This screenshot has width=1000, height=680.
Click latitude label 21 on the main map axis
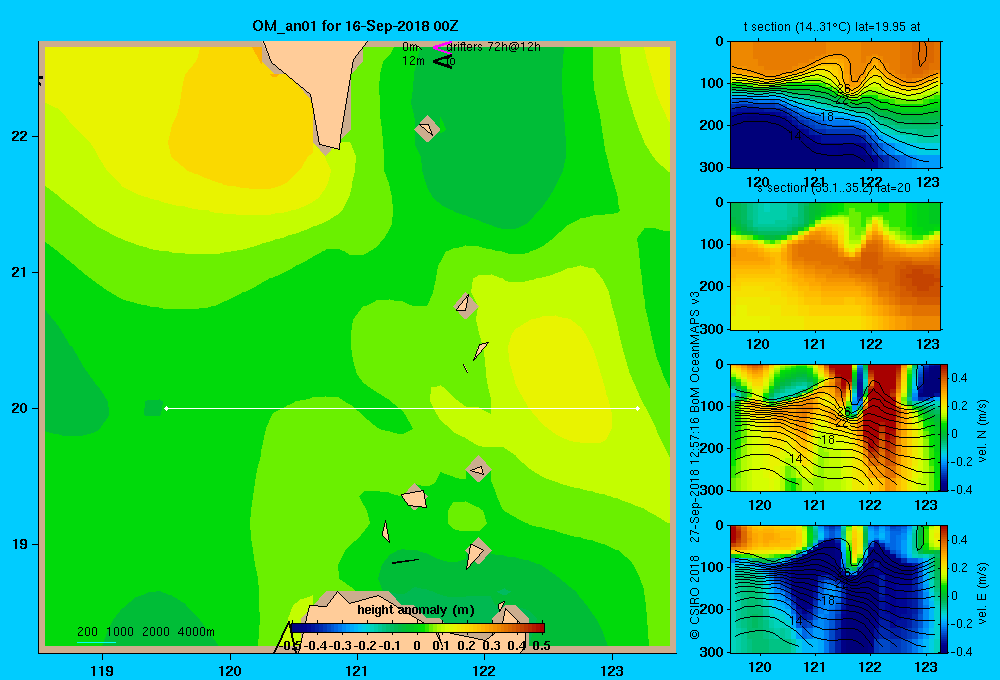coord(20,272)
